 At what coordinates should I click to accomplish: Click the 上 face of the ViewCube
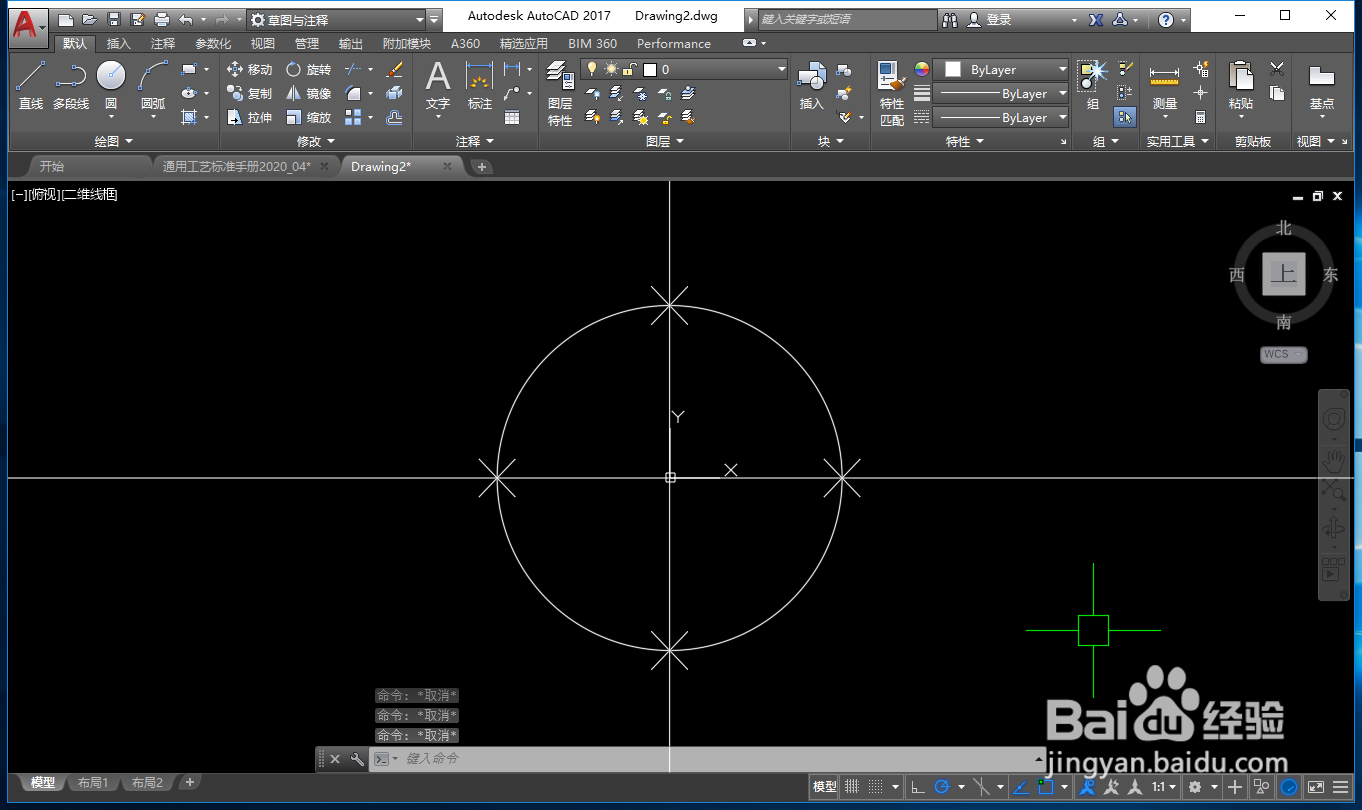click(1283, 274)
